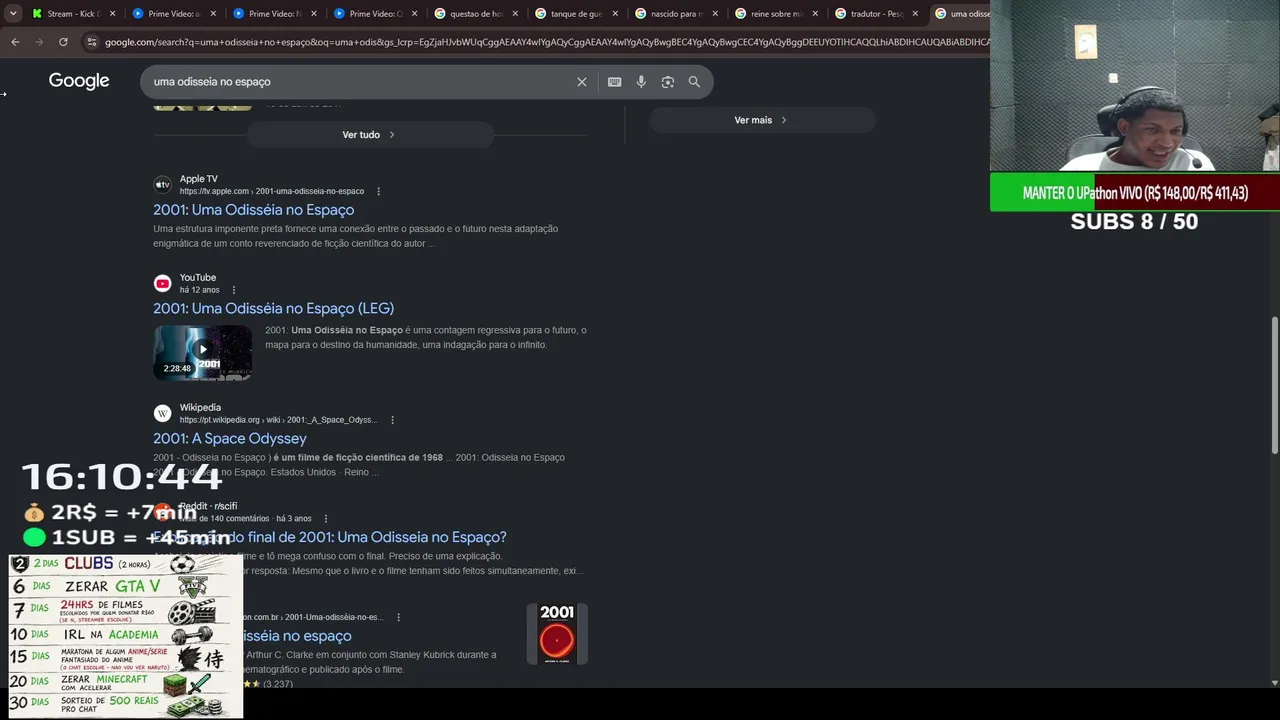Close the 'reine sobre mi' tab
Image resolution: width=1280 pixels, height=720 pixels.
tap(815, 14)
